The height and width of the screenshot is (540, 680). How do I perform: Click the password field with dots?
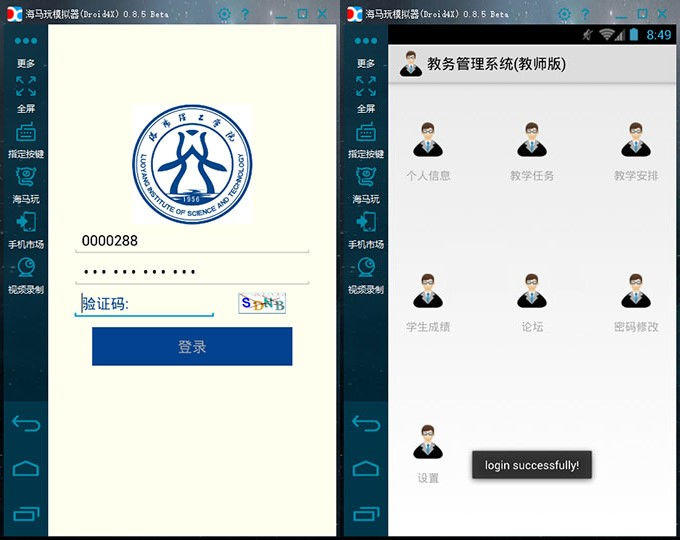pyautogui.click(x=192, y=272)
